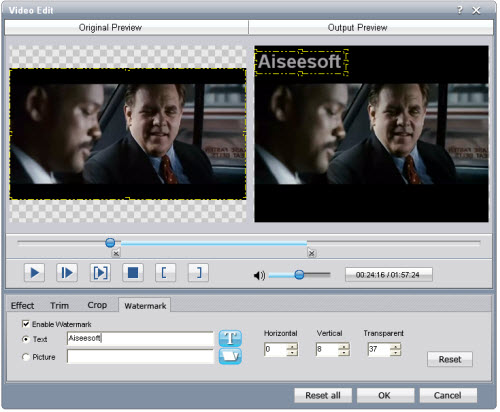Set trim start with left bracket button

coord(165,273)
